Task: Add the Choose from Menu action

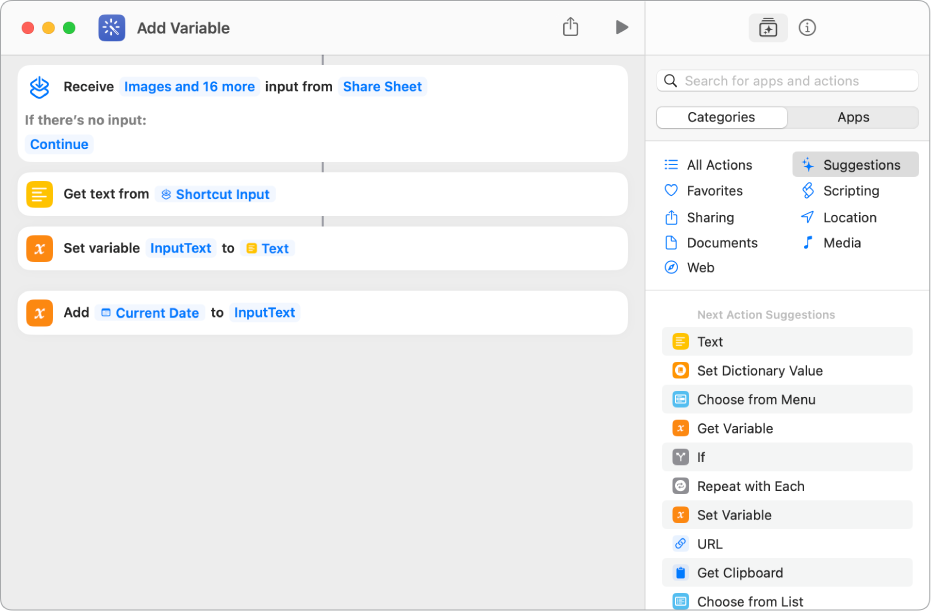Action: [755, 399]
